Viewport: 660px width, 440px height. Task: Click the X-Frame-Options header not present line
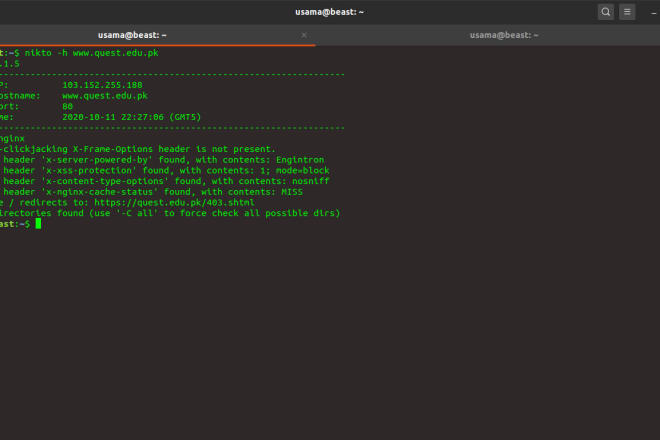click(138, 149)
